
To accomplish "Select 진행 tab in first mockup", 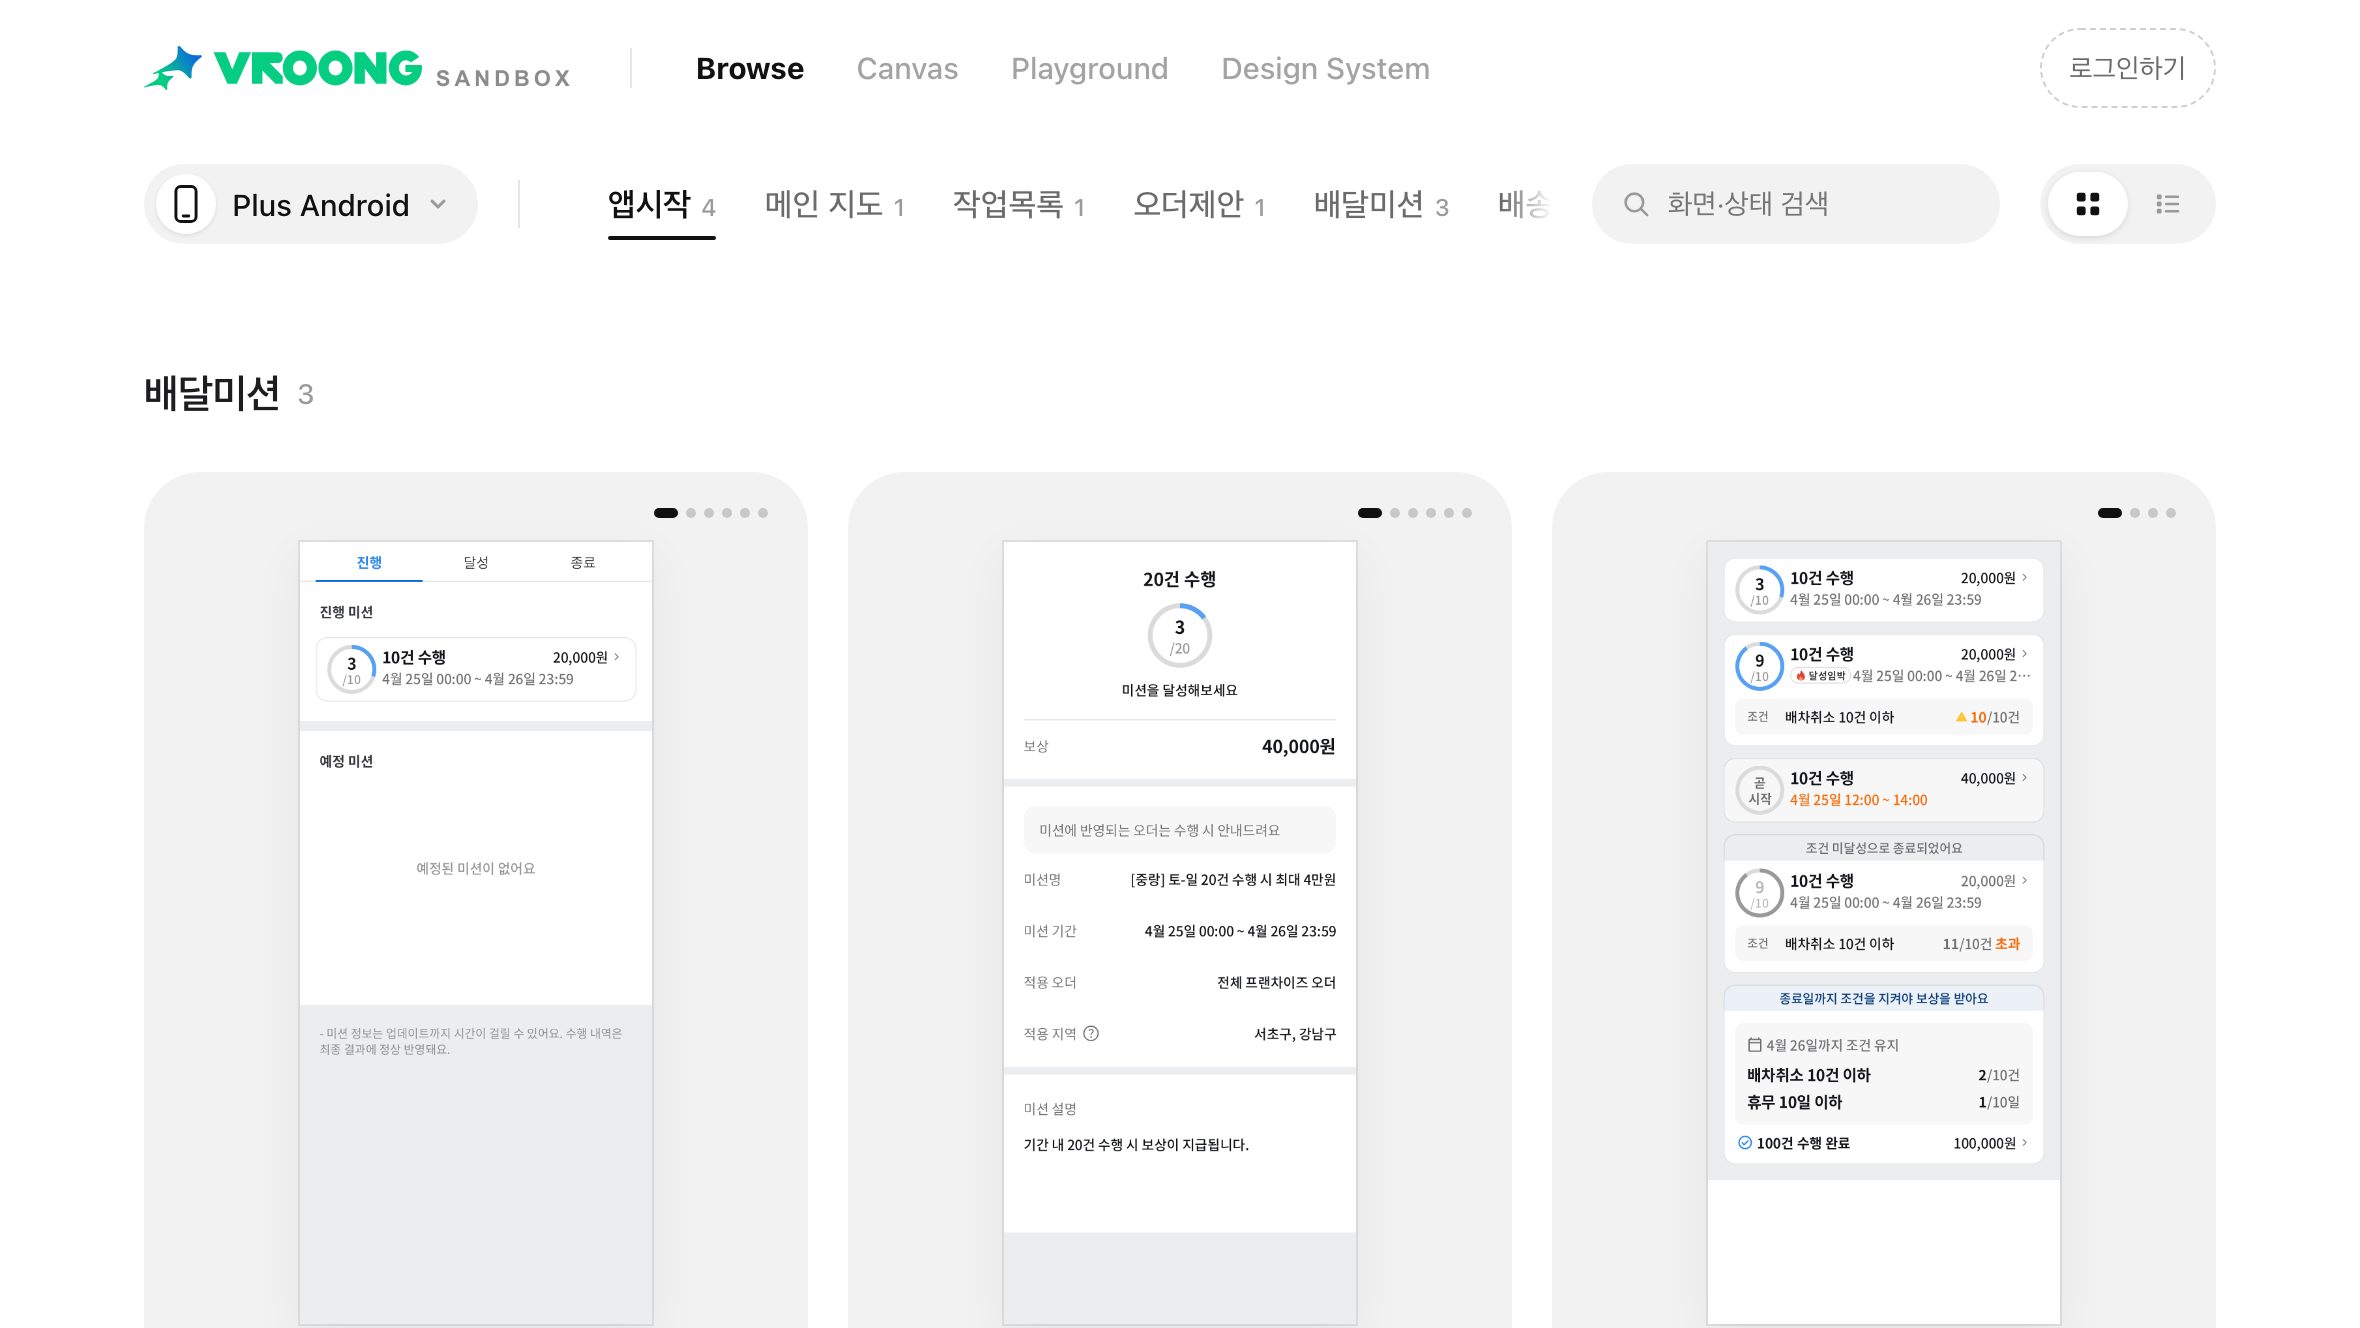I will (369, 562).
